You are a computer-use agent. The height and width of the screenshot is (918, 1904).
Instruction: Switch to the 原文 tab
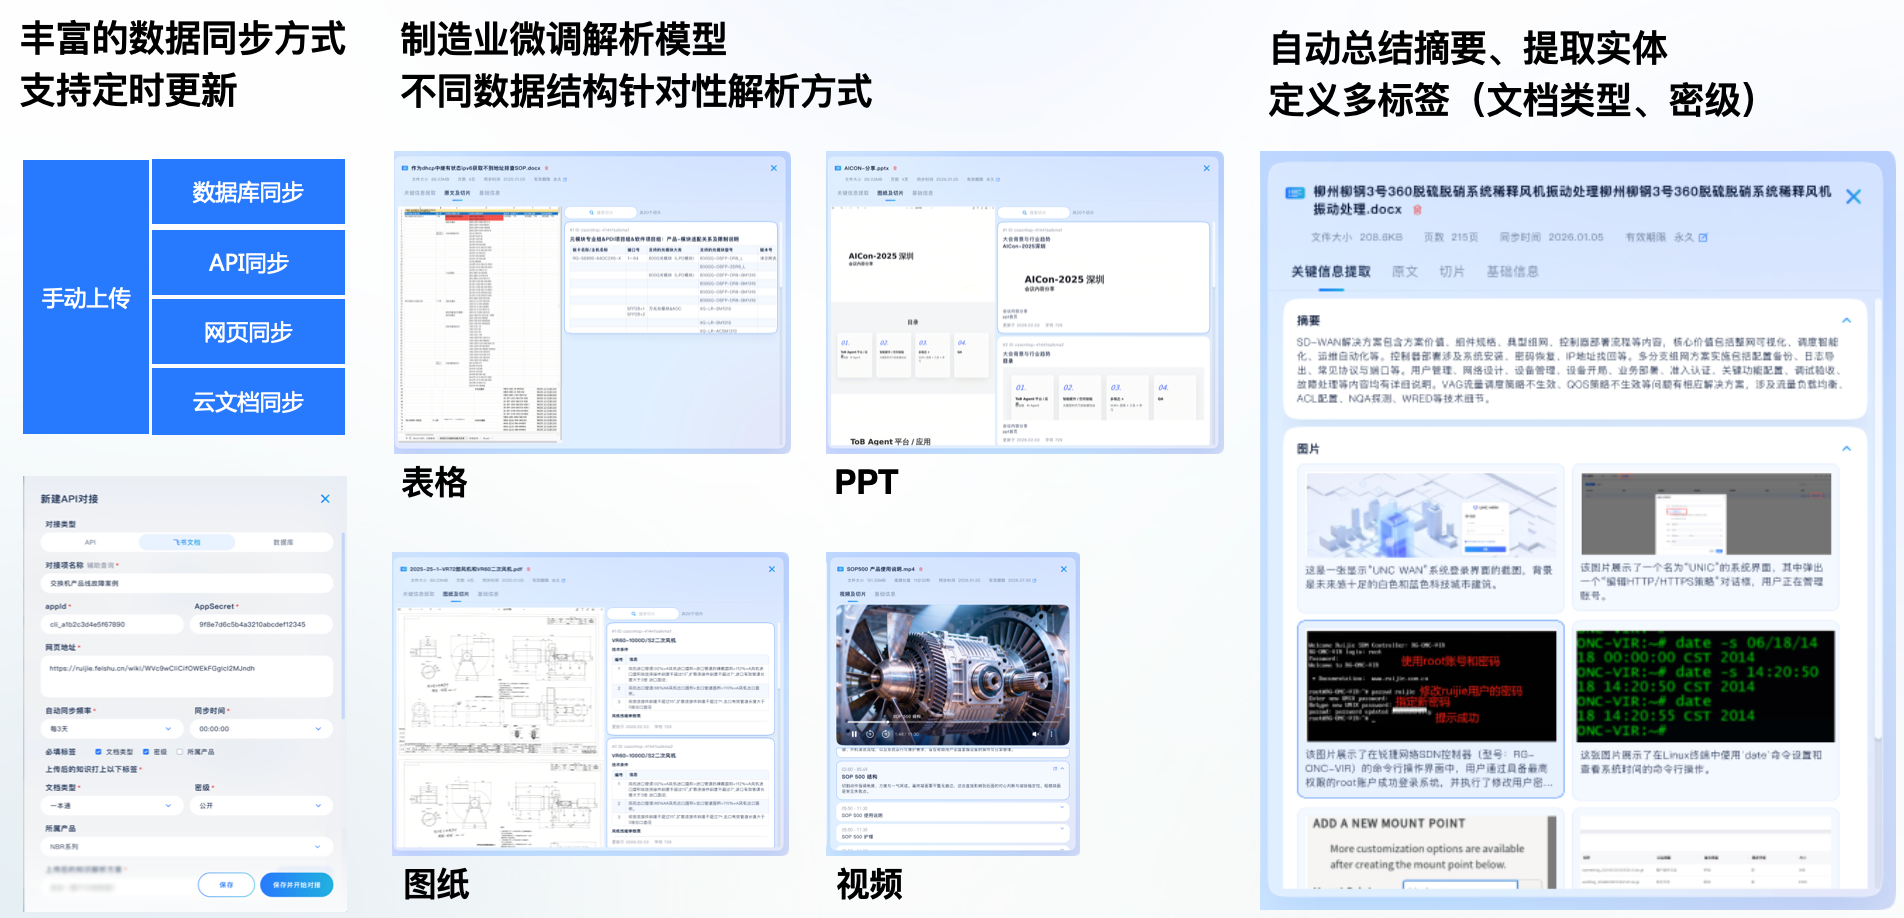[x=1404, y=272]
